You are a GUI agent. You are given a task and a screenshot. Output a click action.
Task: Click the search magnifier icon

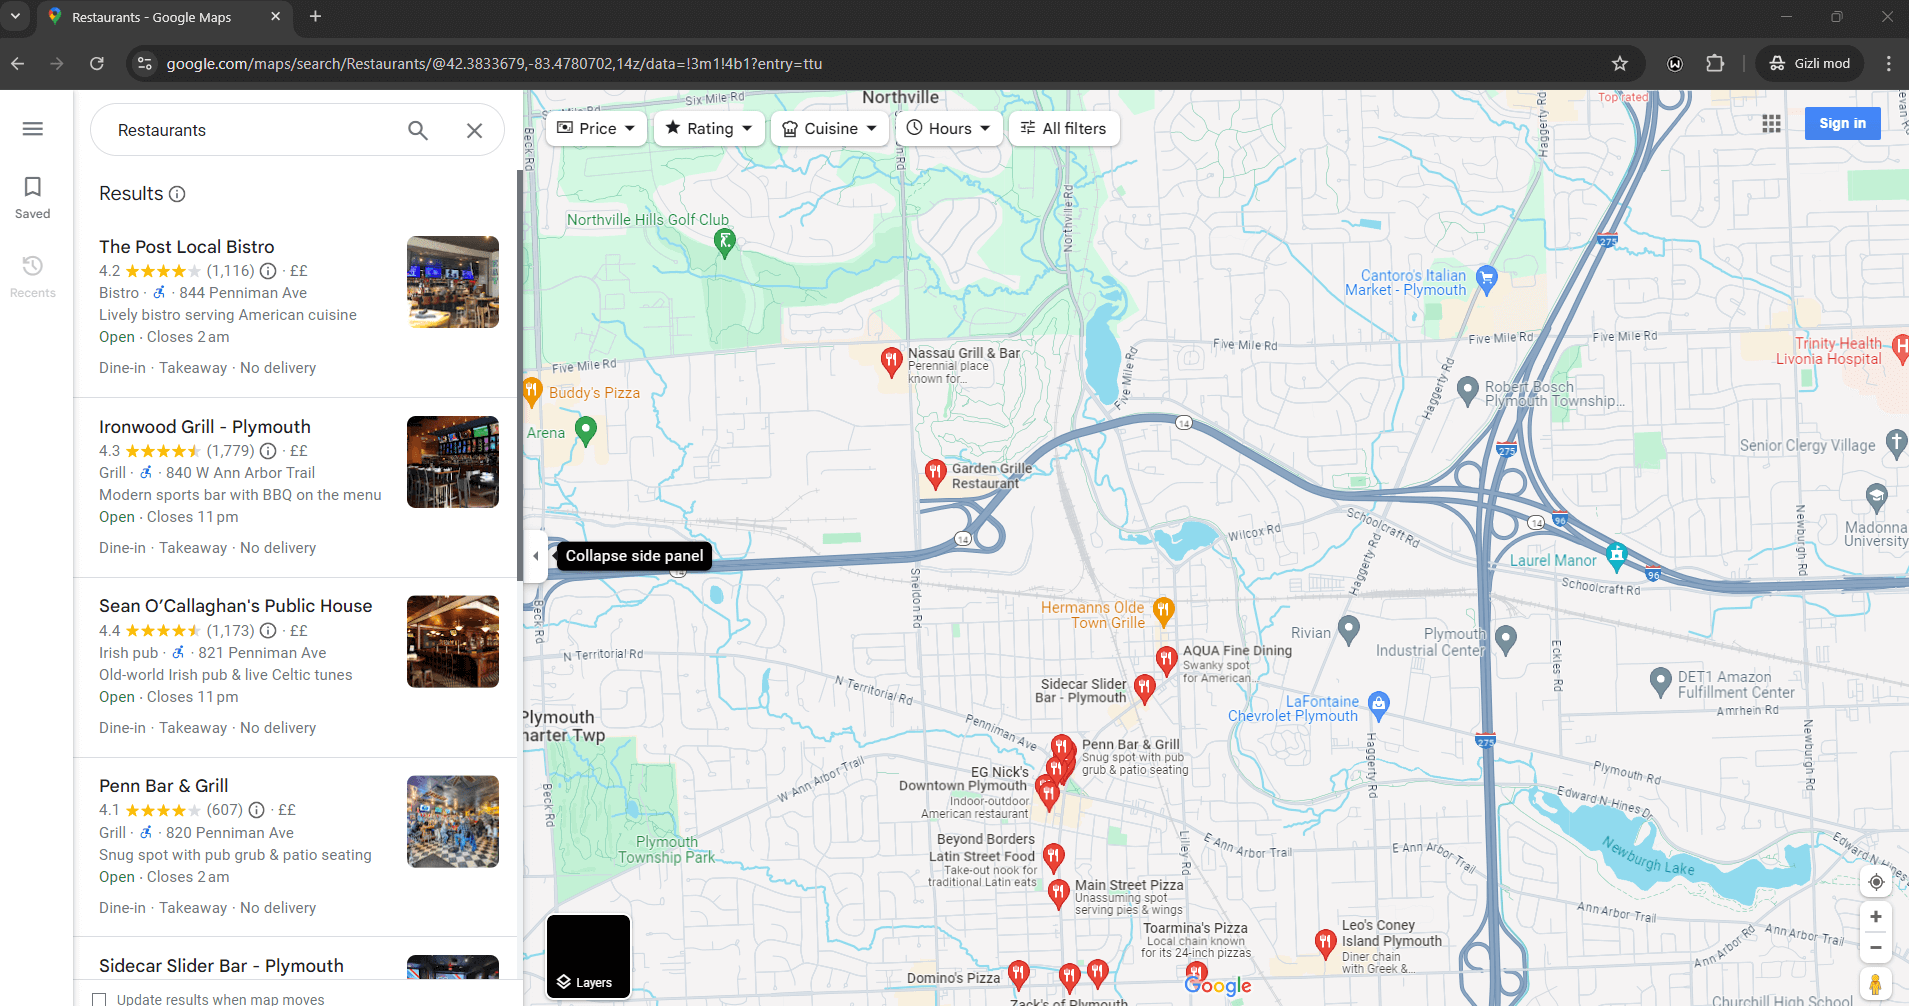(x=418, y=130)
